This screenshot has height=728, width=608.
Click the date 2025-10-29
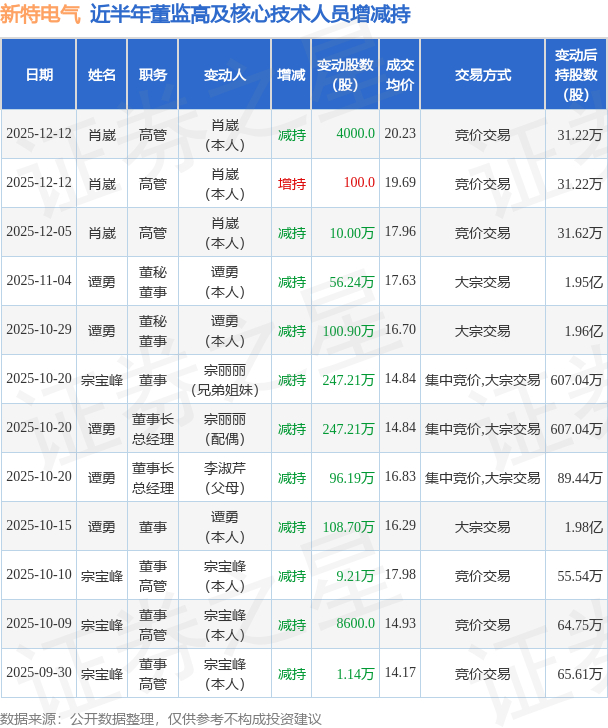39,330
